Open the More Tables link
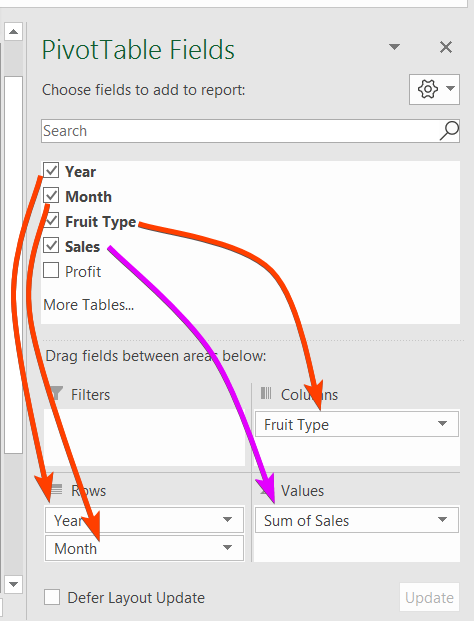The image size is (474, 621). tap(88, 305)
